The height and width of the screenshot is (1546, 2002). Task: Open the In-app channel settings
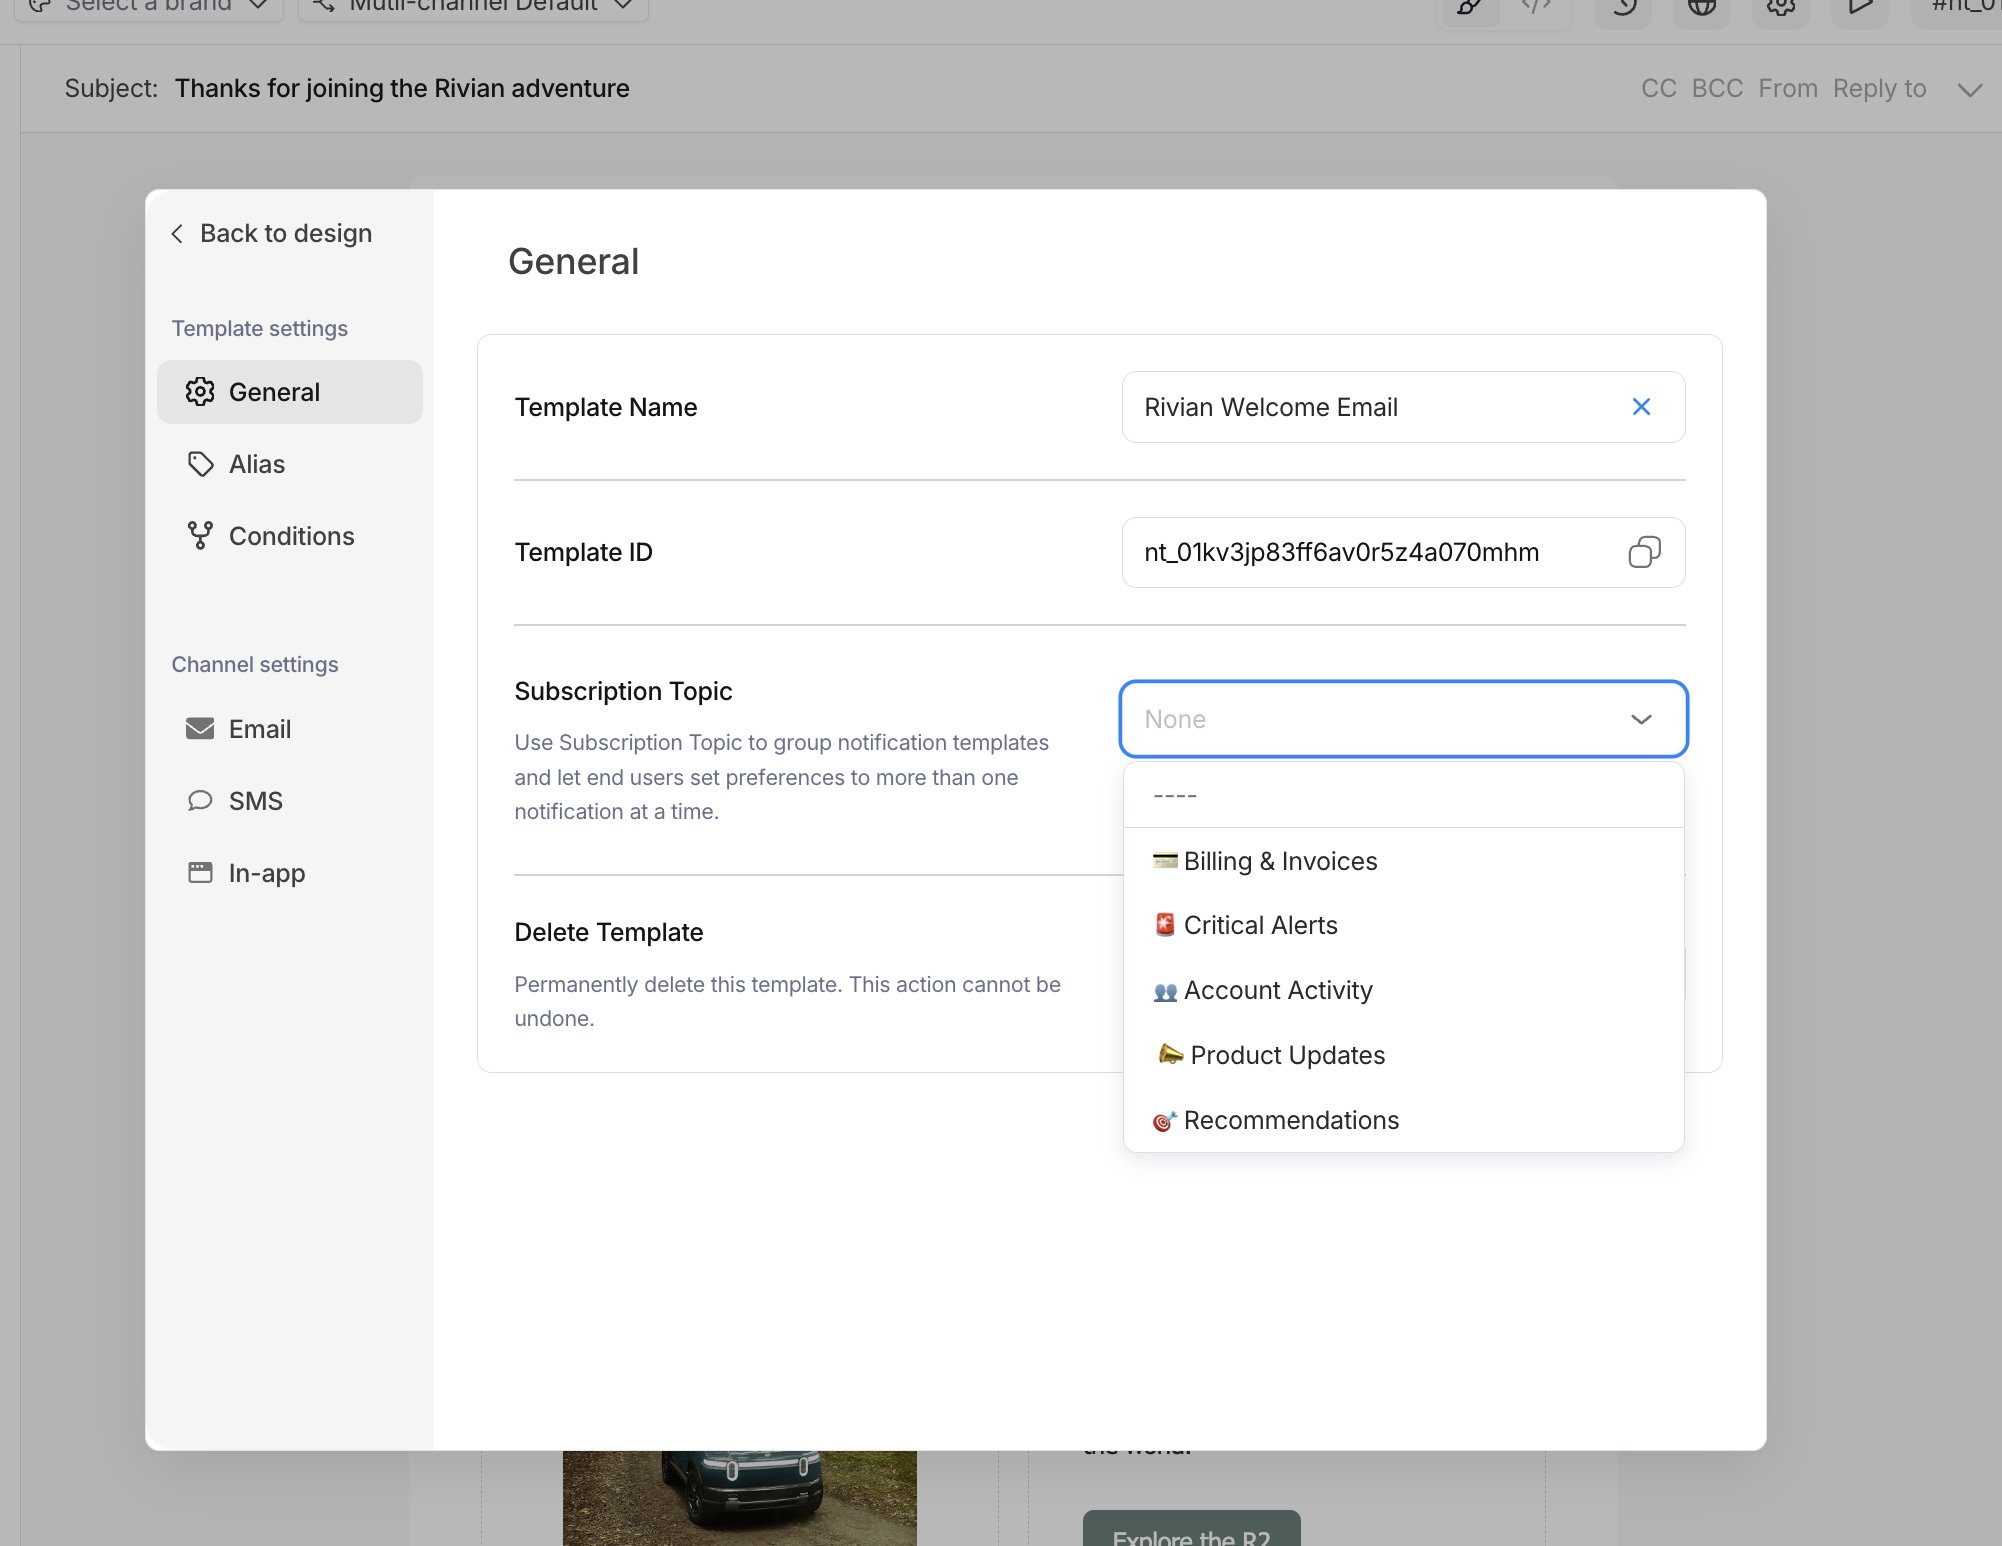(x=290, y=873)
